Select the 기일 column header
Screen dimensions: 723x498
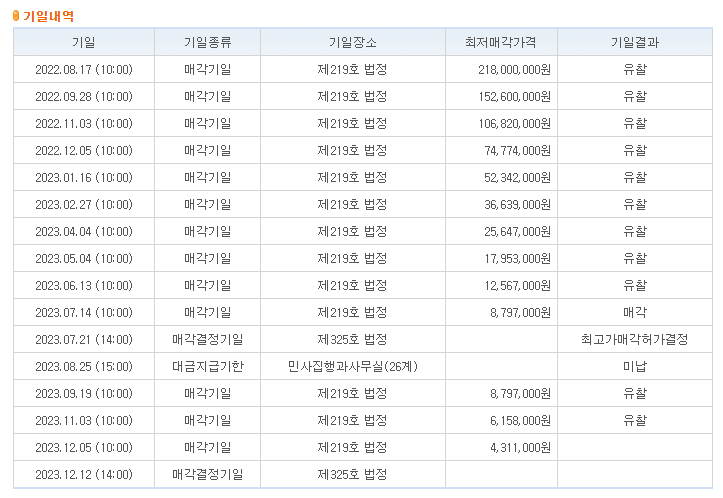(x=84, y=42)
